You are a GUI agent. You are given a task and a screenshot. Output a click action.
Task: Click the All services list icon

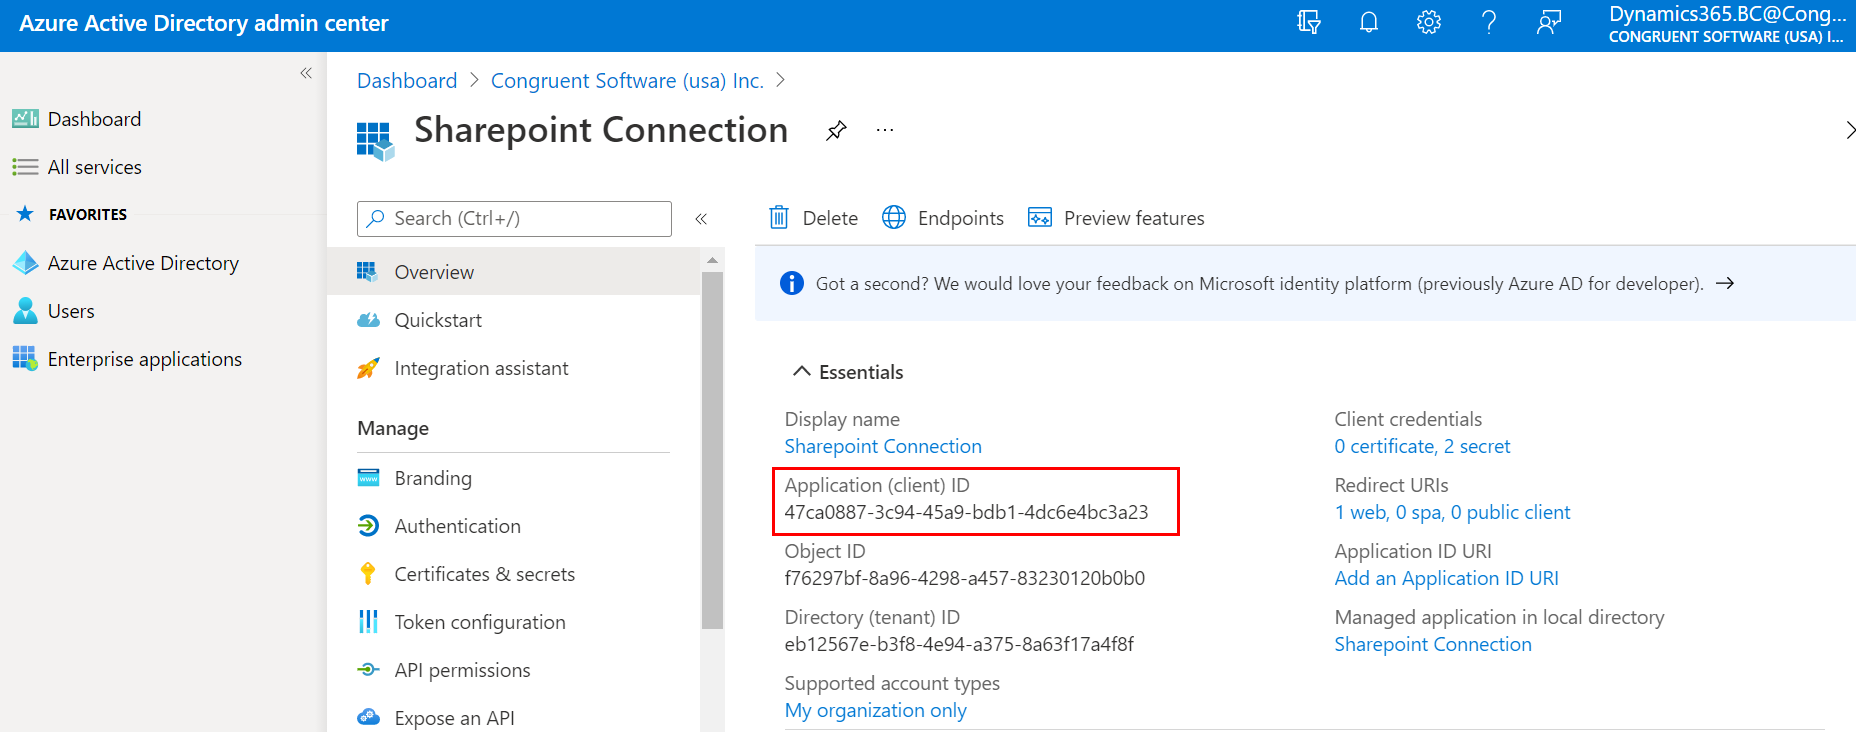(x=25, y=167)
